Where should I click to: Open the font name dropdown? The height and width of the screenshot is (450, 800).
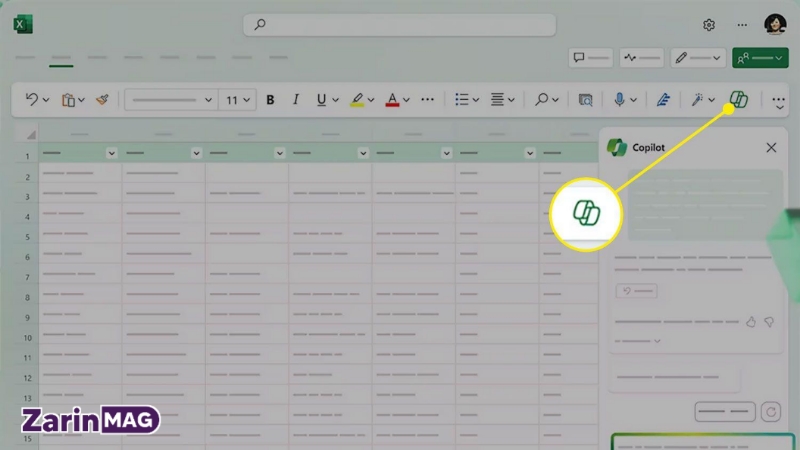171,100
